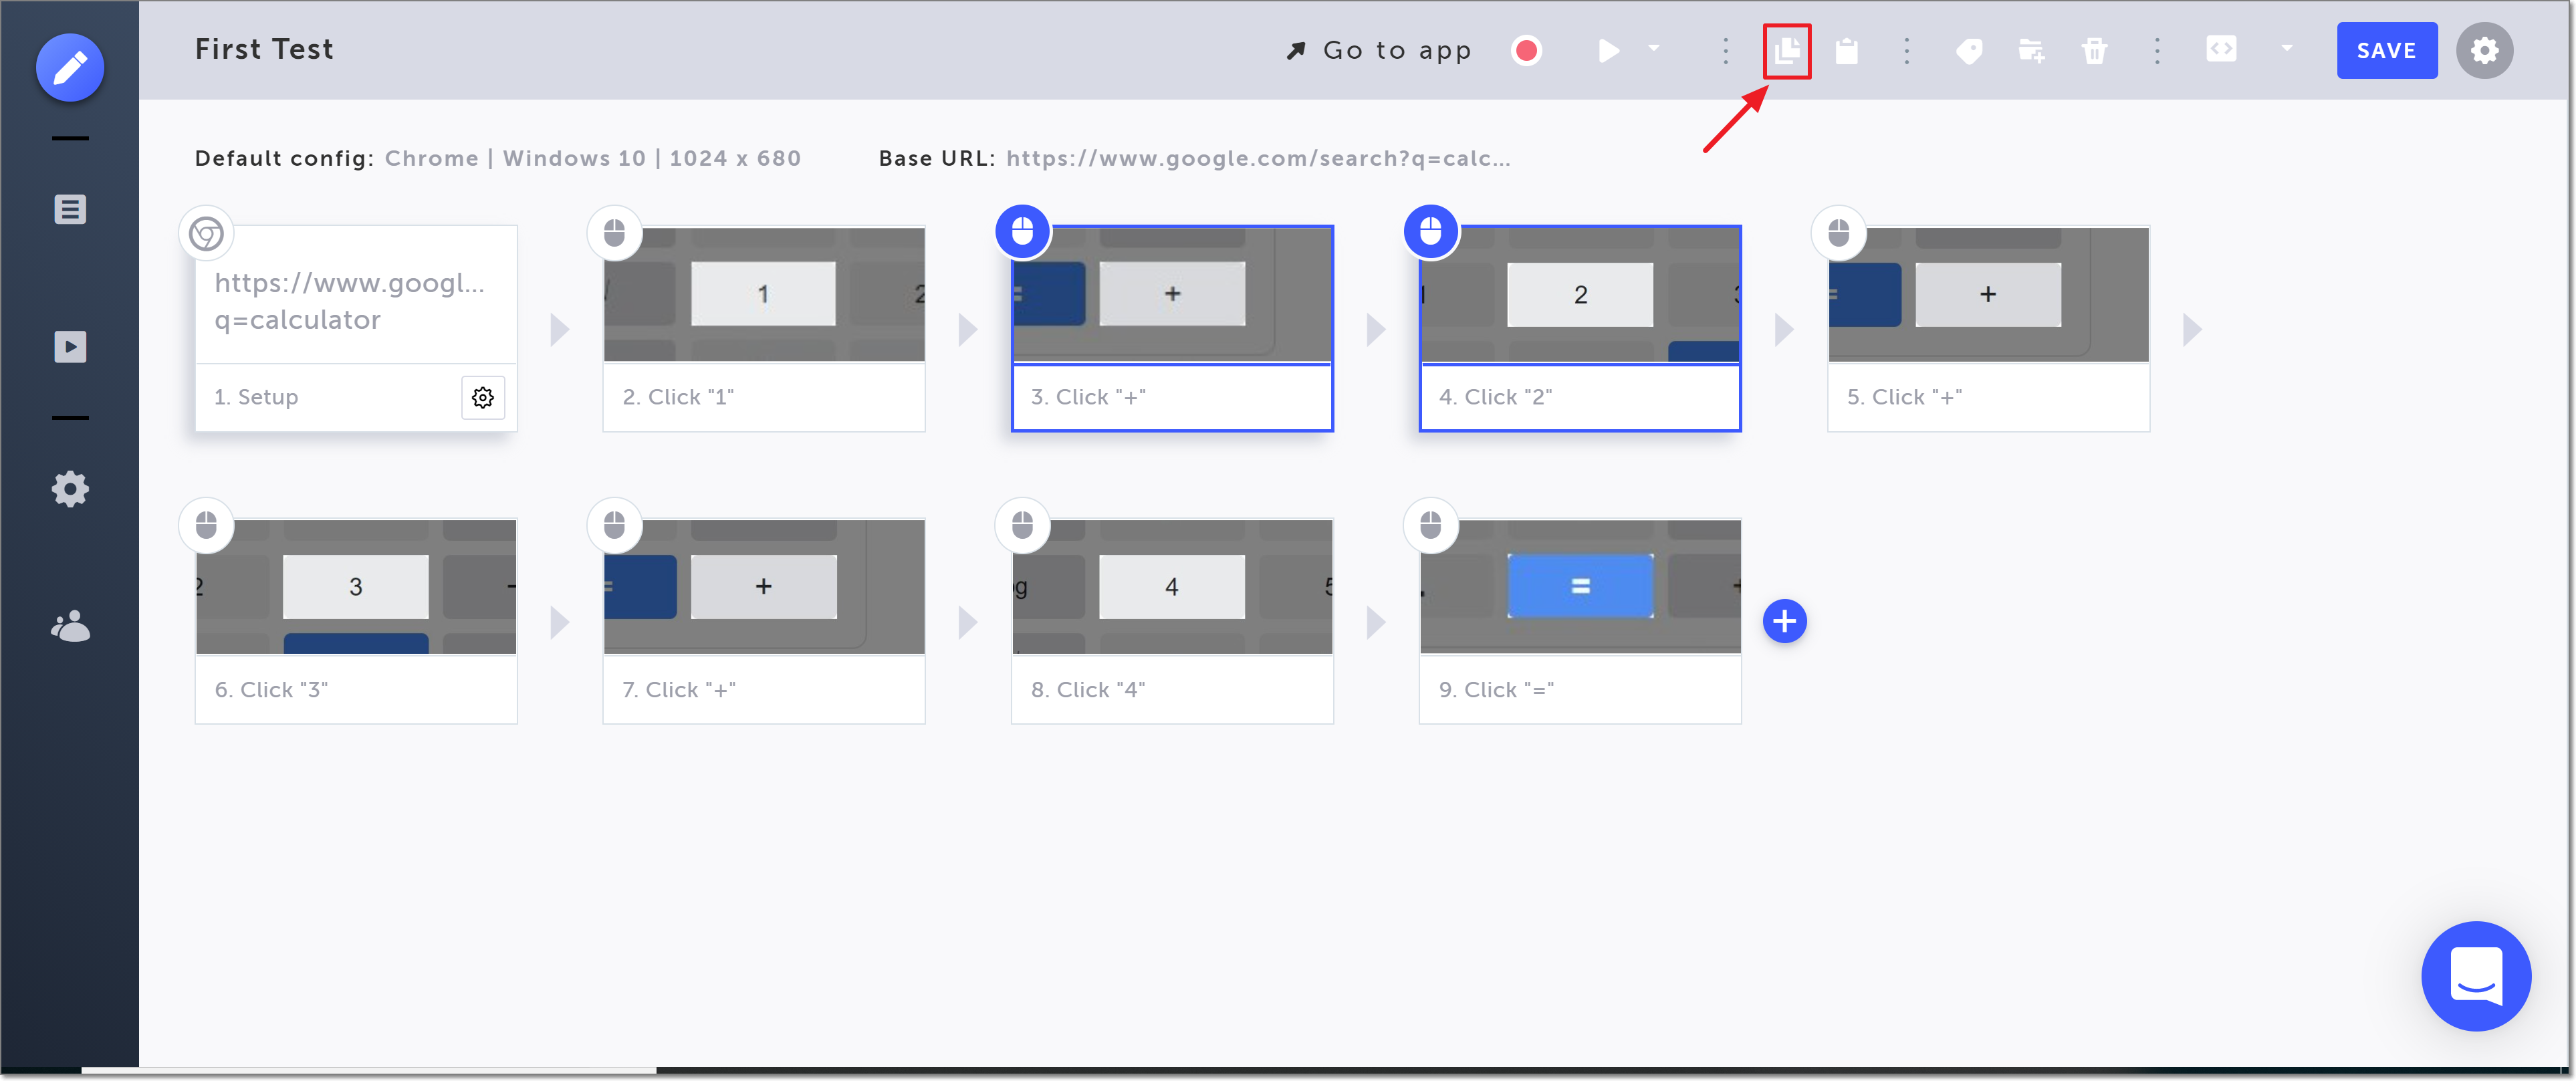Open step 2 Click "1" thumbnail
The height and width of the screenshot is (1081, 2576).
pos(764,294)
